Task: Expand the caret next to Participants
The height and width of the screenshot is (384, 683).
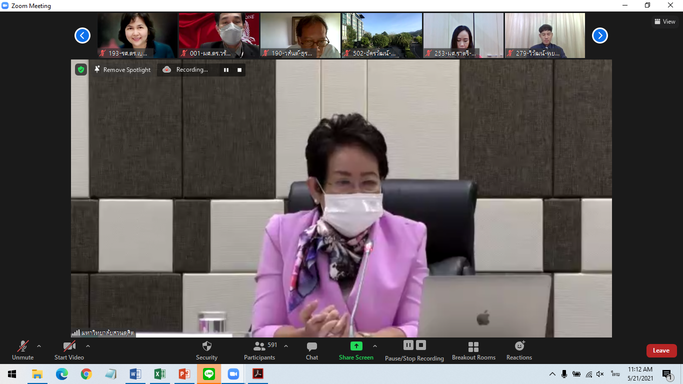Action: (x=286, y=347)
